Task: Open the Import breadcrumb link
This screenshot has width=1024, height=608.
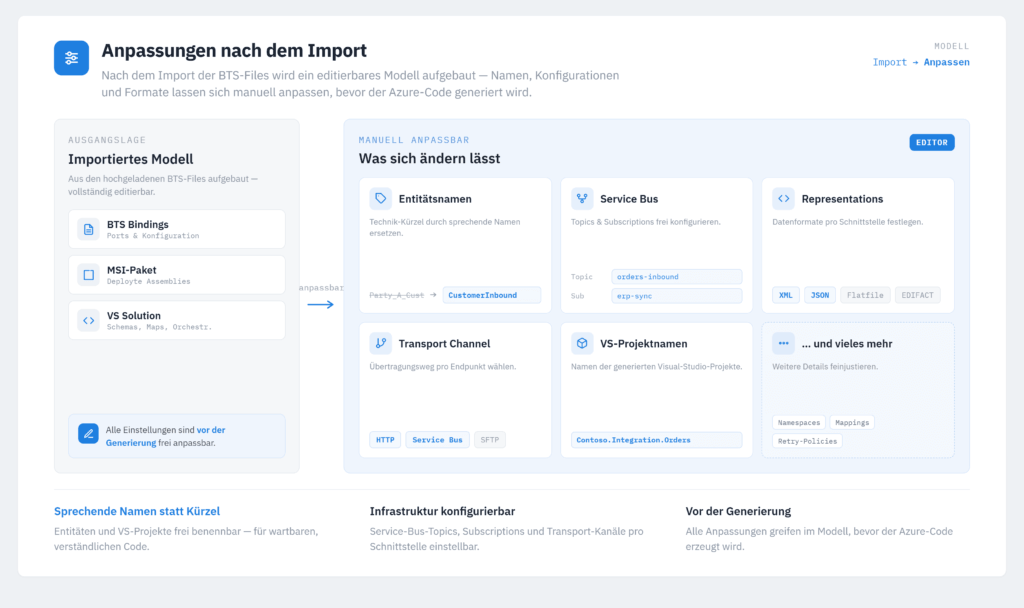Action: tap(889, 62)
